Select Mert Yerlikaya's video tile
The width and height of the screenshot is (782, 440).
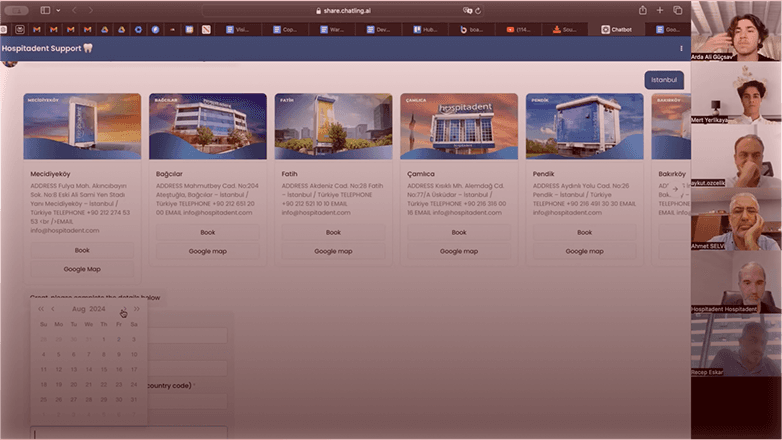tap(736, 92)
